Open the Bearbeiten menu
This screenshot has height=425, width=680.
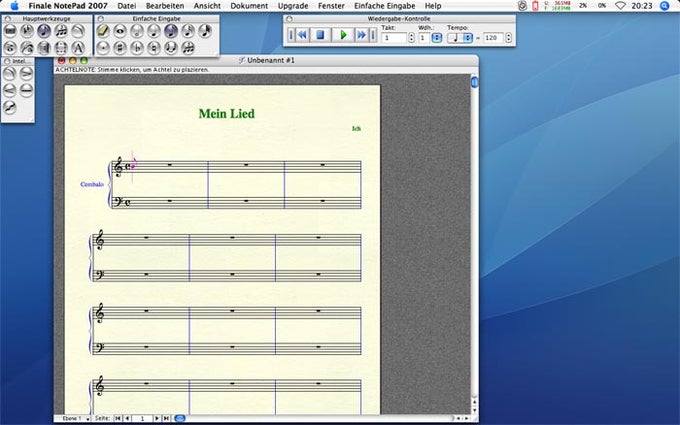(165, 6)
